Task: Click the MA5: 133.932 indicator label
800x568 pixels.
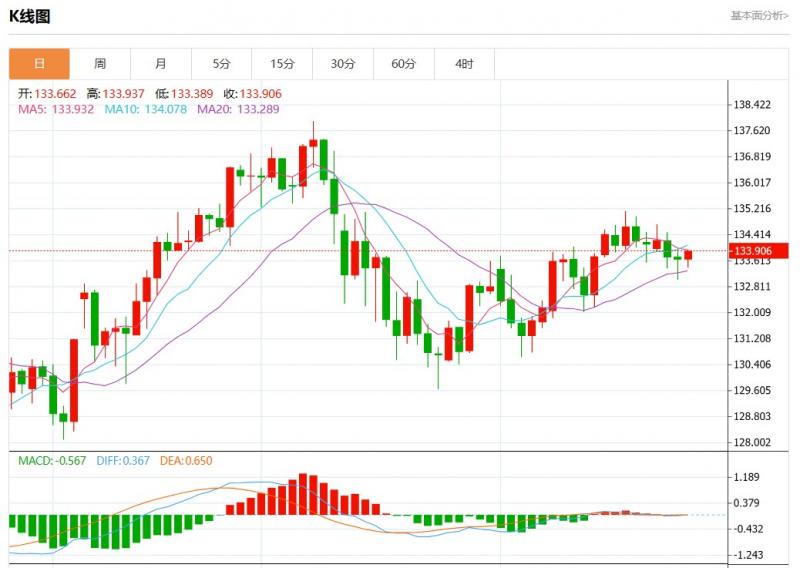Action: point(56,109)
